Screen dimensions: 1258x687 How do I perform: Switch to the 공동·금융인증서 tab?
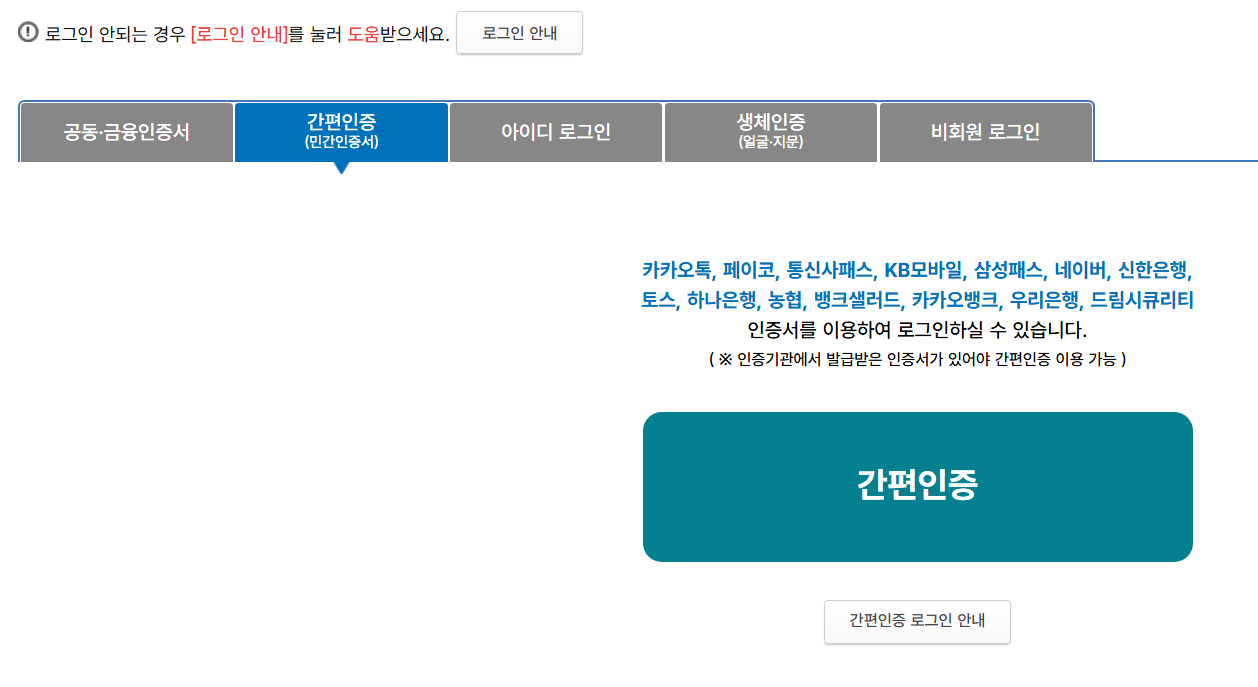pos(127,132)
